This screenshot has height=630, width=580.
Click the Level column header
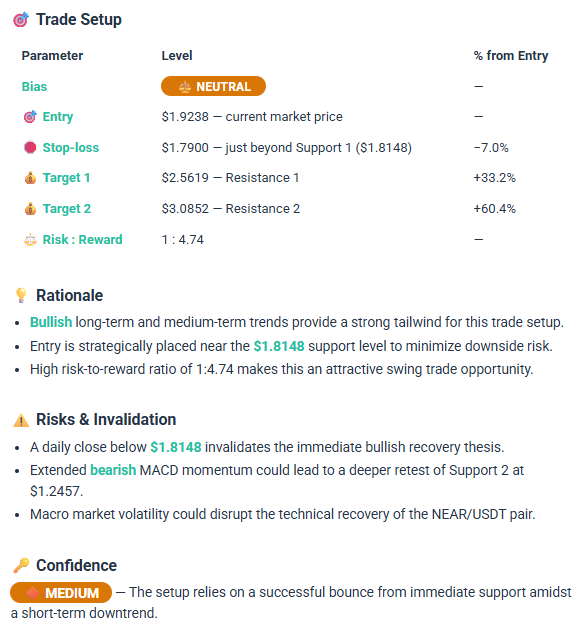(177, 55)
